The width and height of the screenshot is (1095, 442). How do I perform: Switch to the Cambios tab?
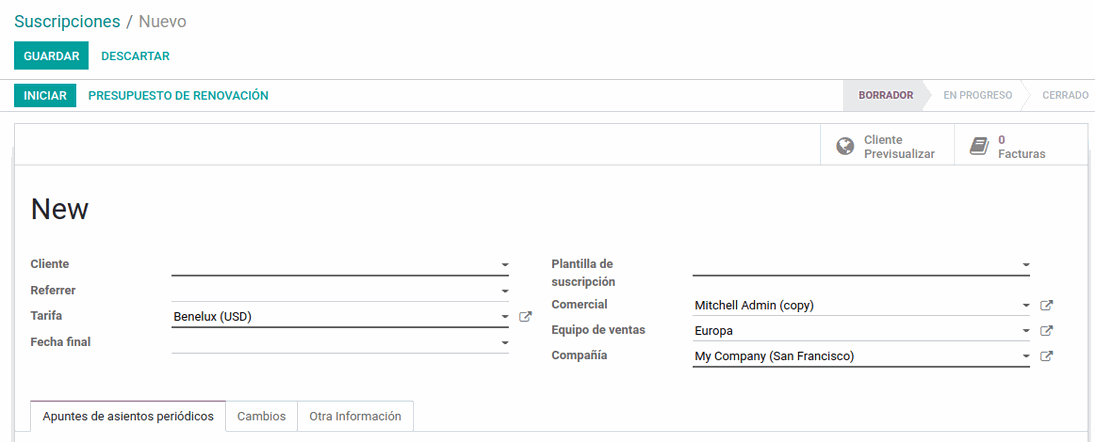point(261,416)
